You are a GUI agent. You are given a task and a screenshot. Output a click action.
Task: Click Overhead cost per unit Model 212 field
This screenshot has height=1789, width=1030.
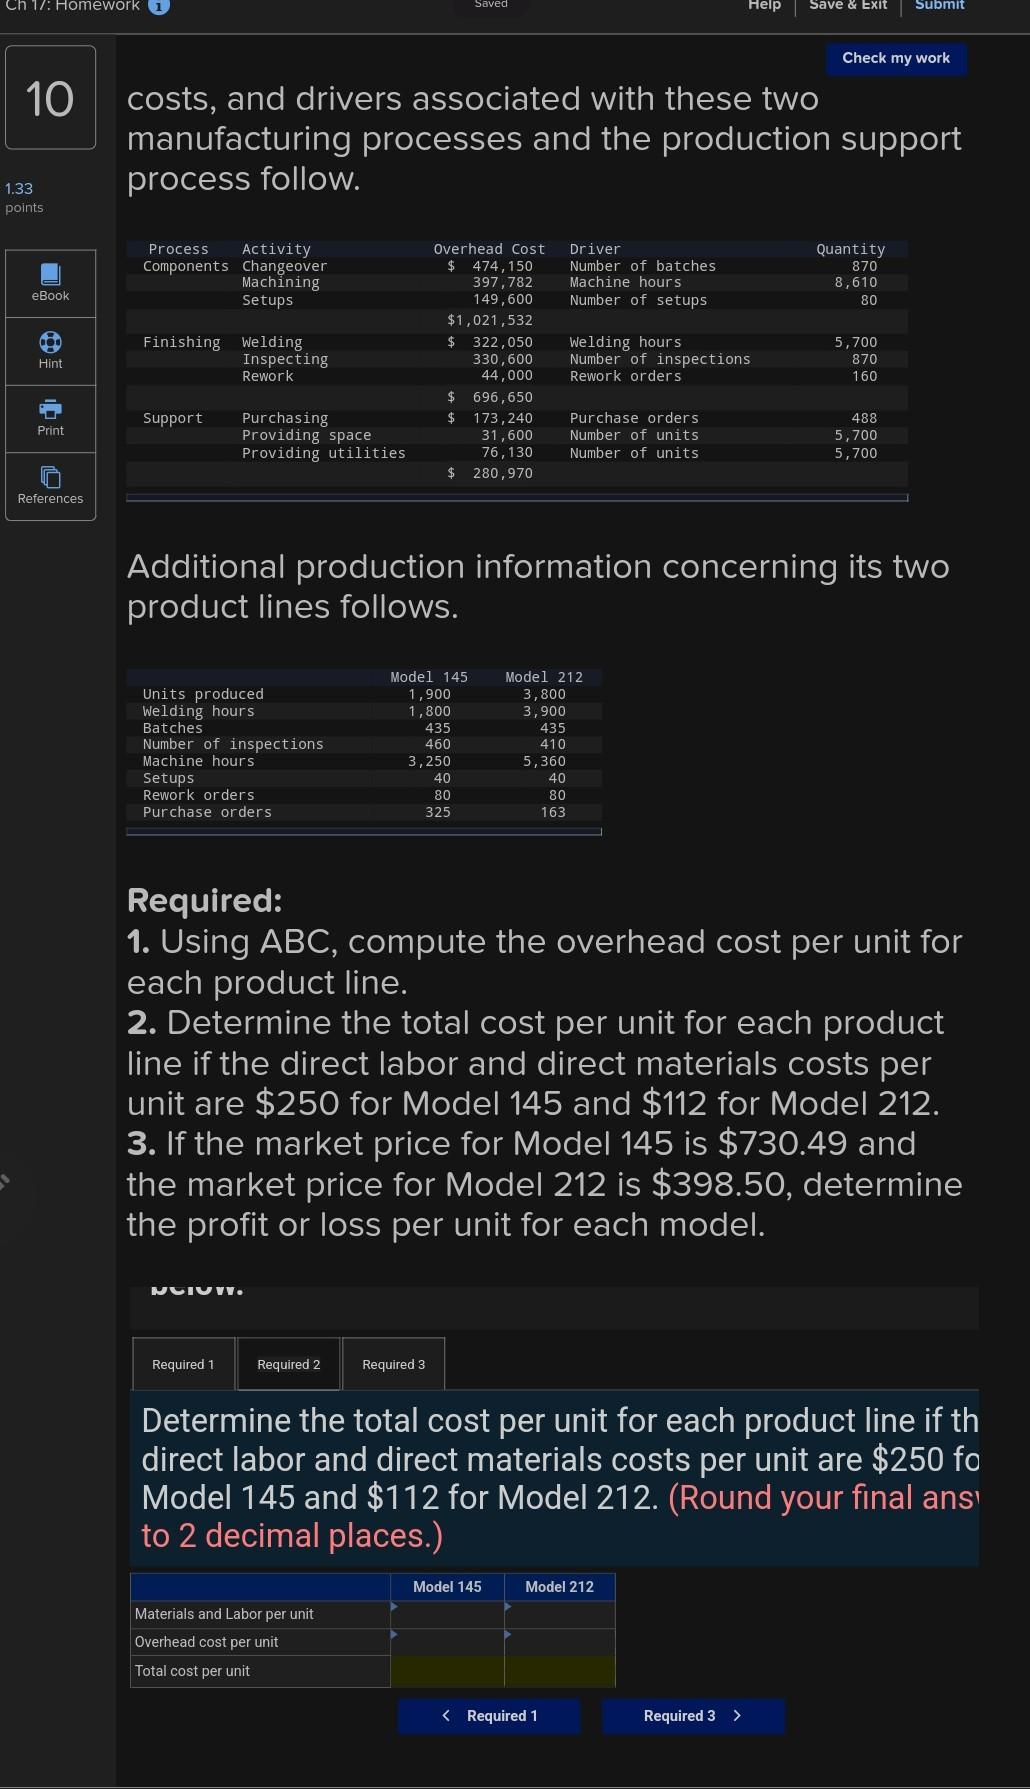tap(560, 1642)
